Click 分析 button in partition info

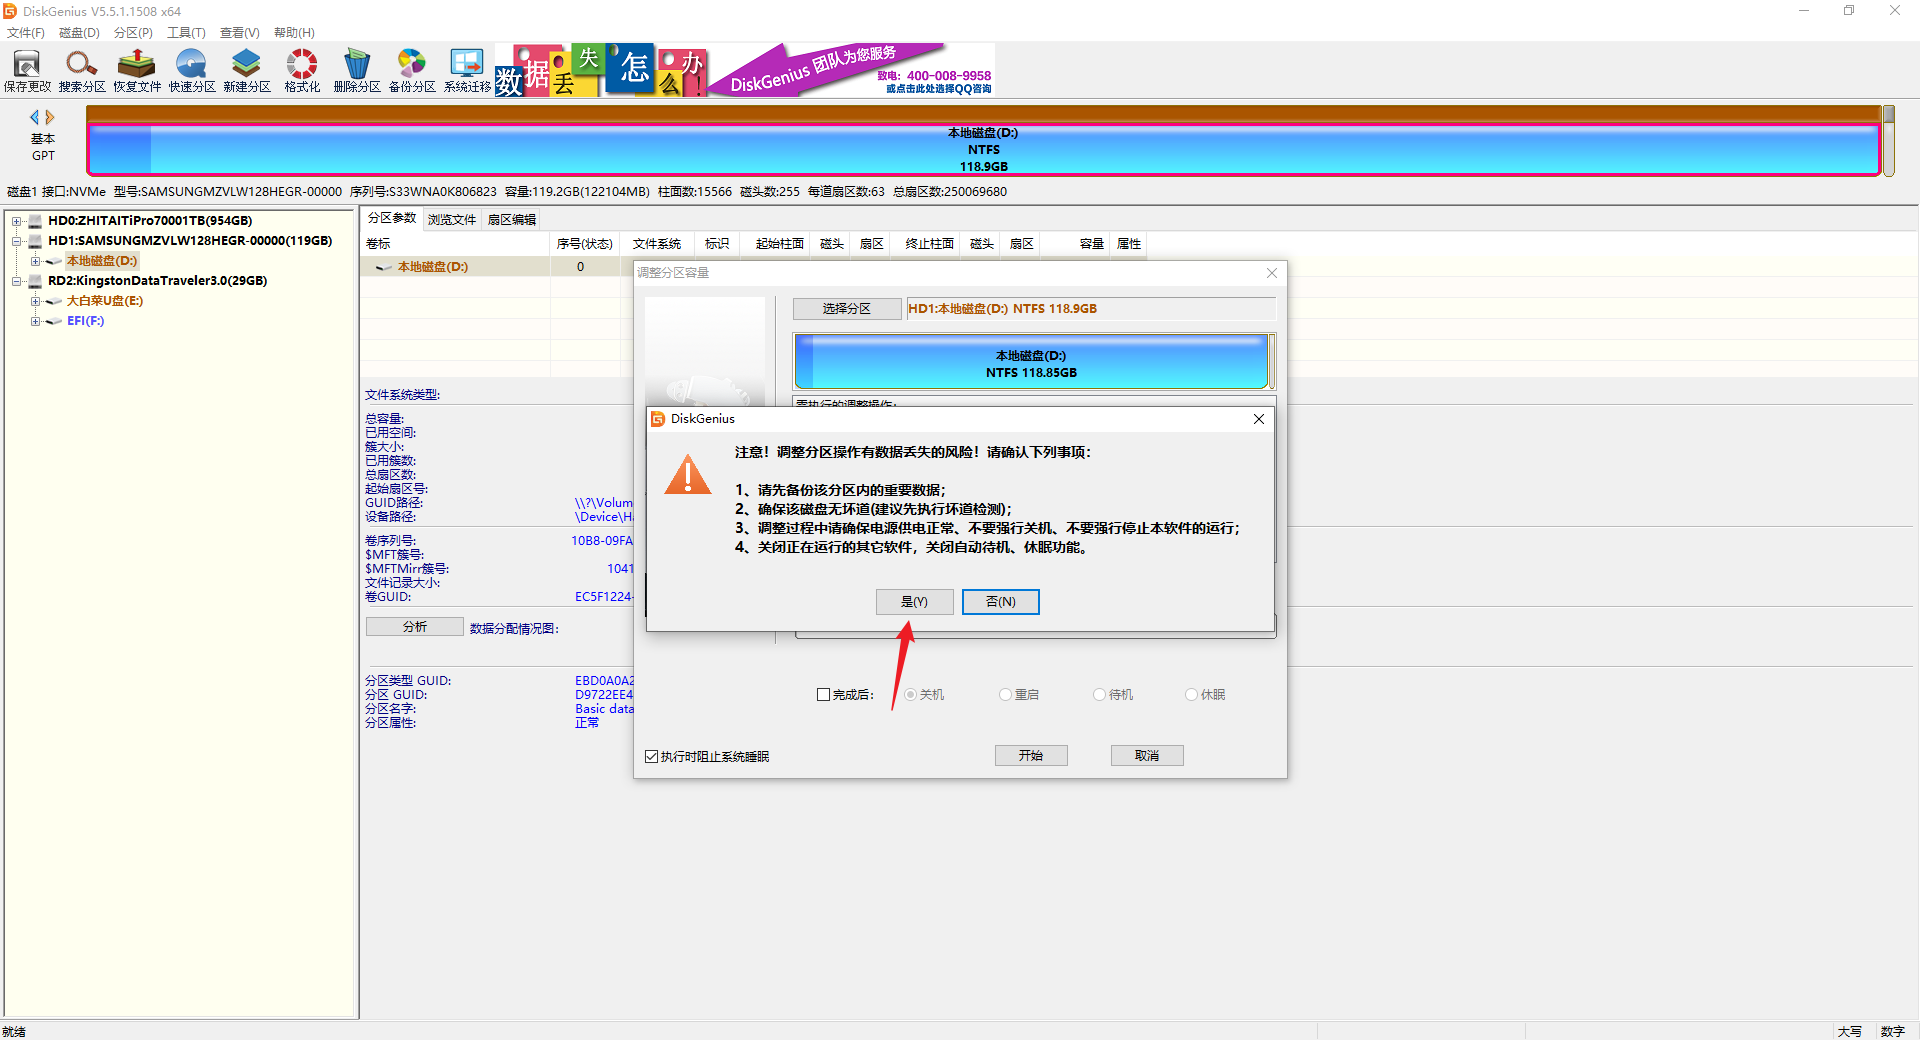pos(415,627)
